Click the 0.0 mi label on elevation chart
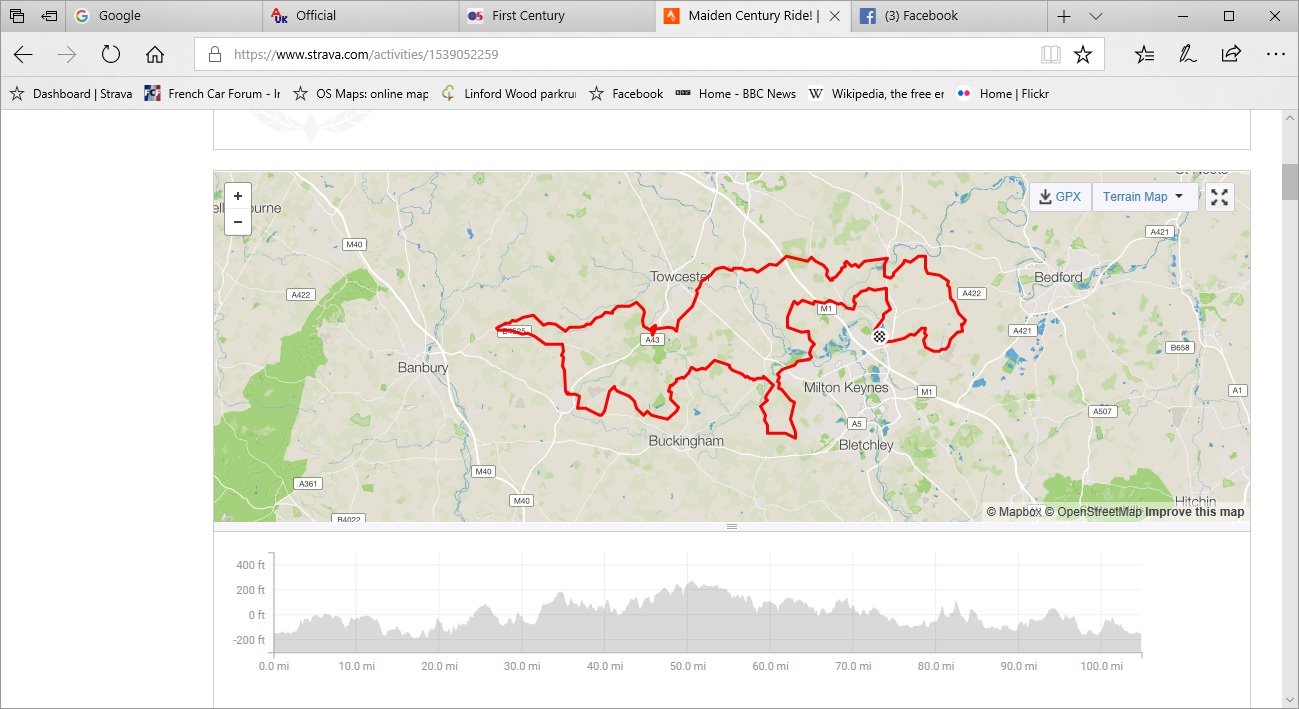This screenshot has height=709, width=1299. (x=274, y=666)
